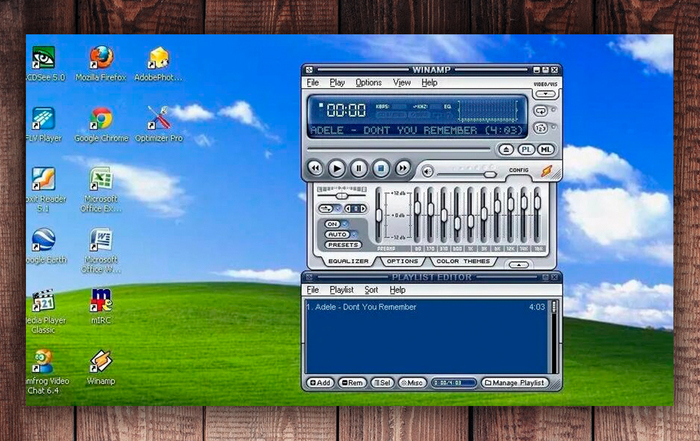Toggle crossfade button in equalizer panel
The width and height of the screenshot is (700, 441).
(326, 208)
